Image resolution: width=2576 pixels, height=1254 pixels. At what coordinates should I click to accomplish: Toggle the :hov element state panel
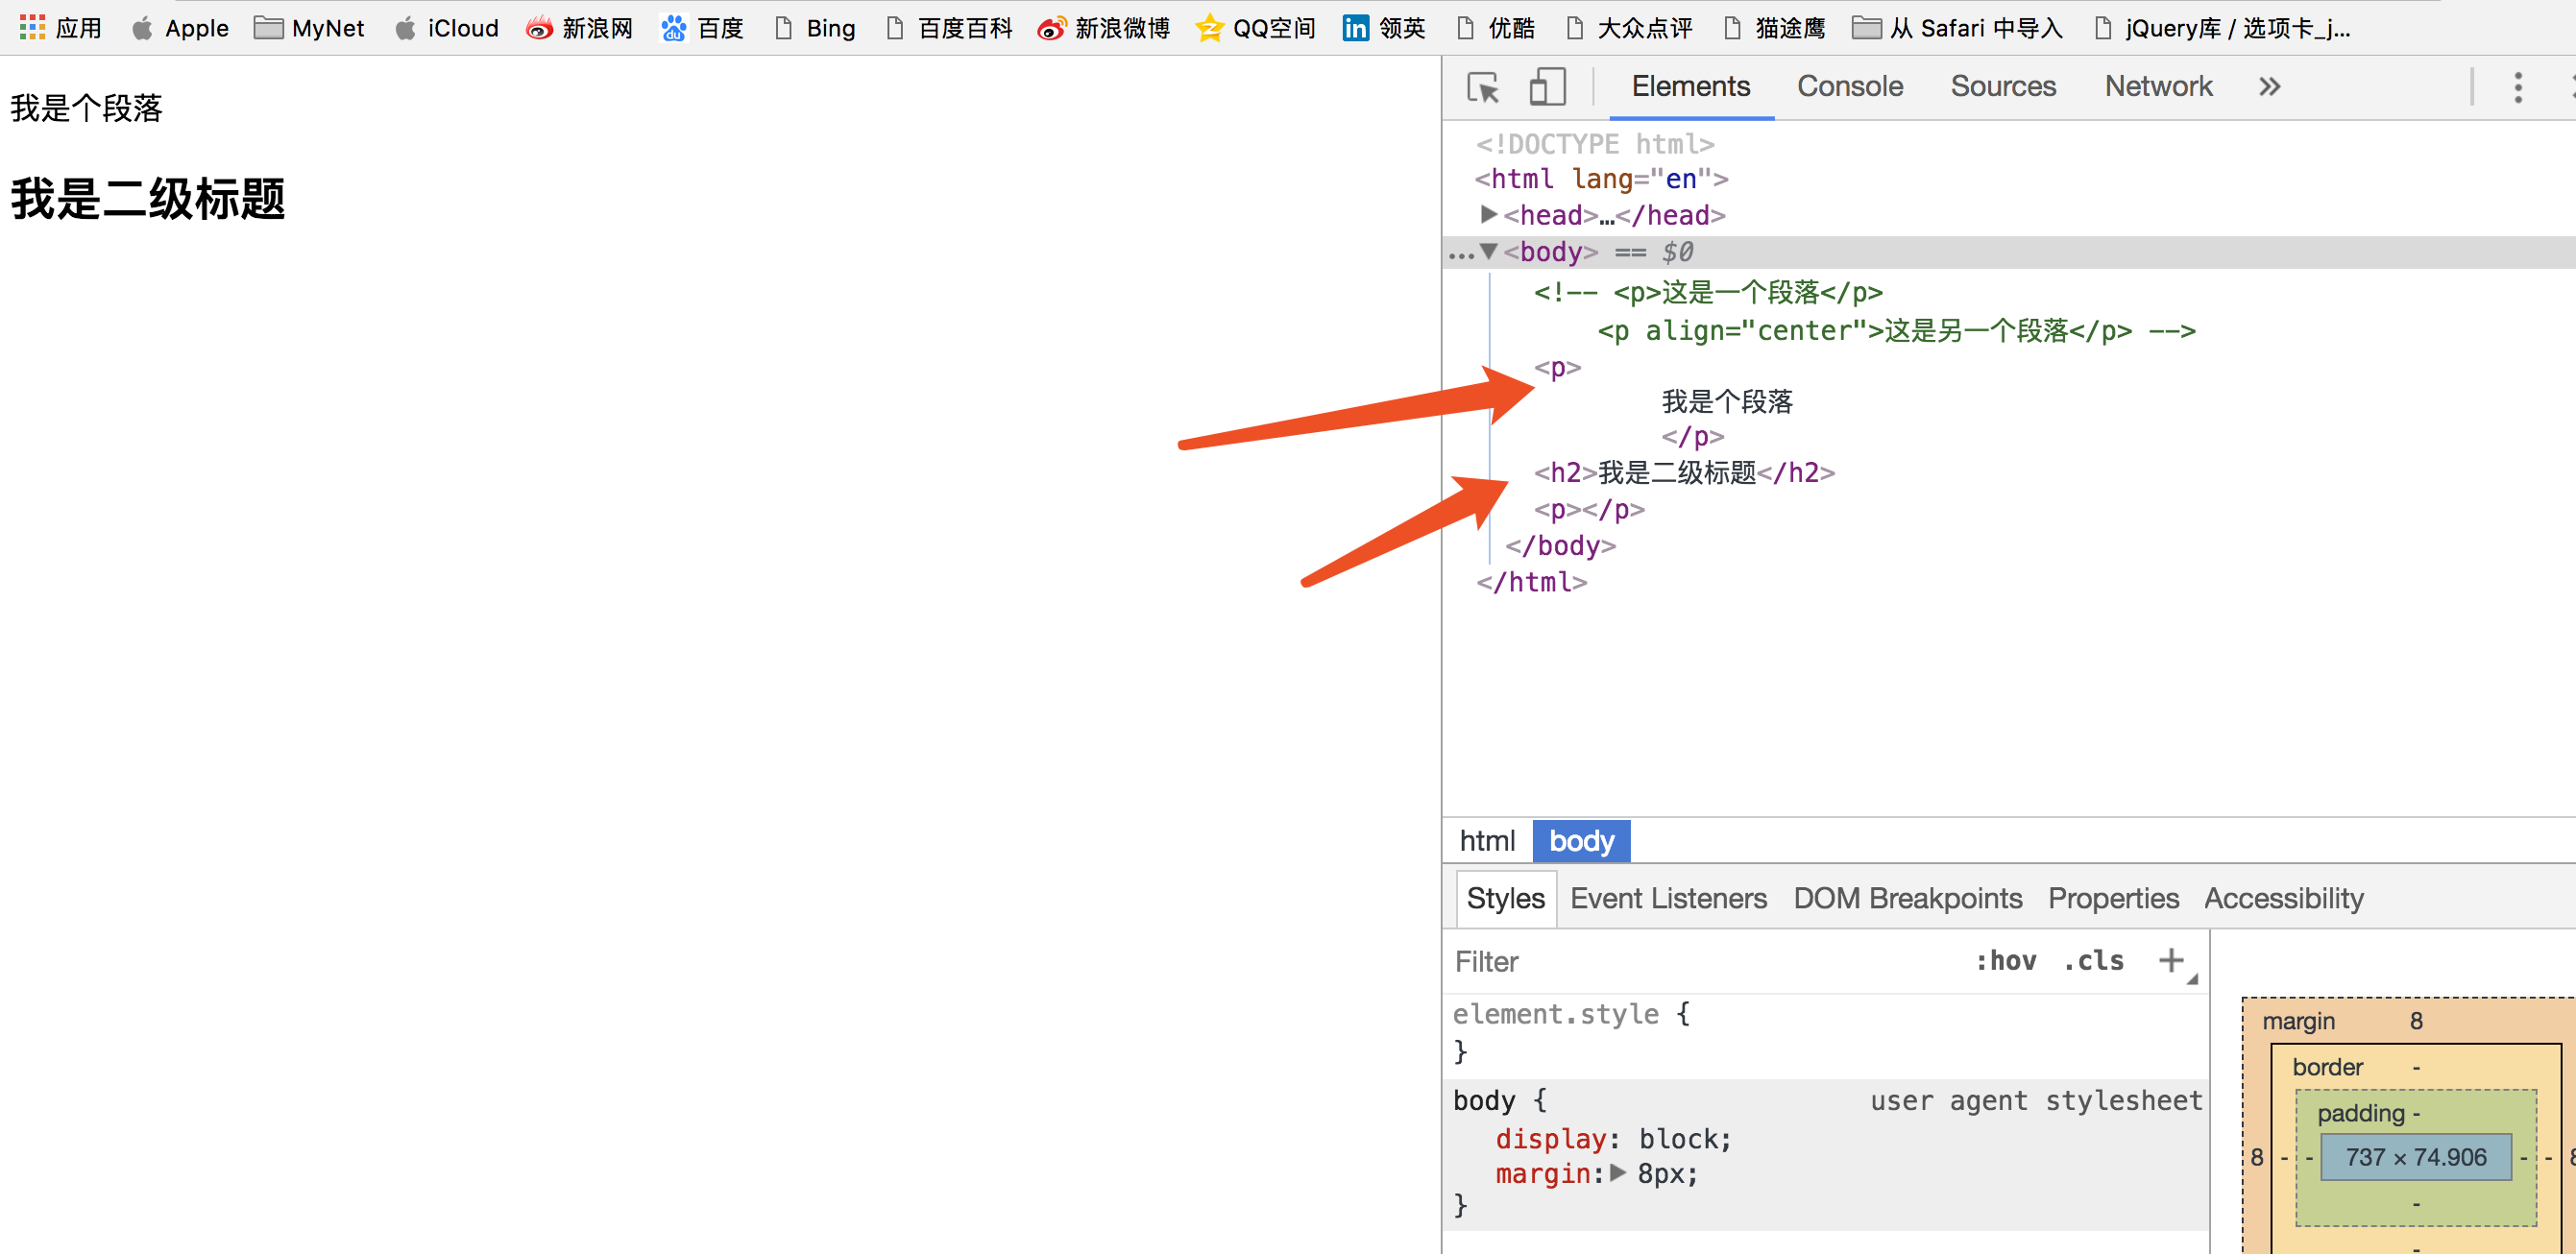click(x=2005, y=961)
